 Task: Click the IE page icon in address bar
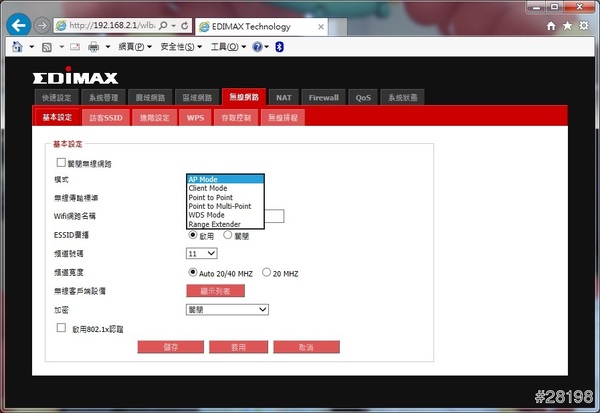coord(61,26)
